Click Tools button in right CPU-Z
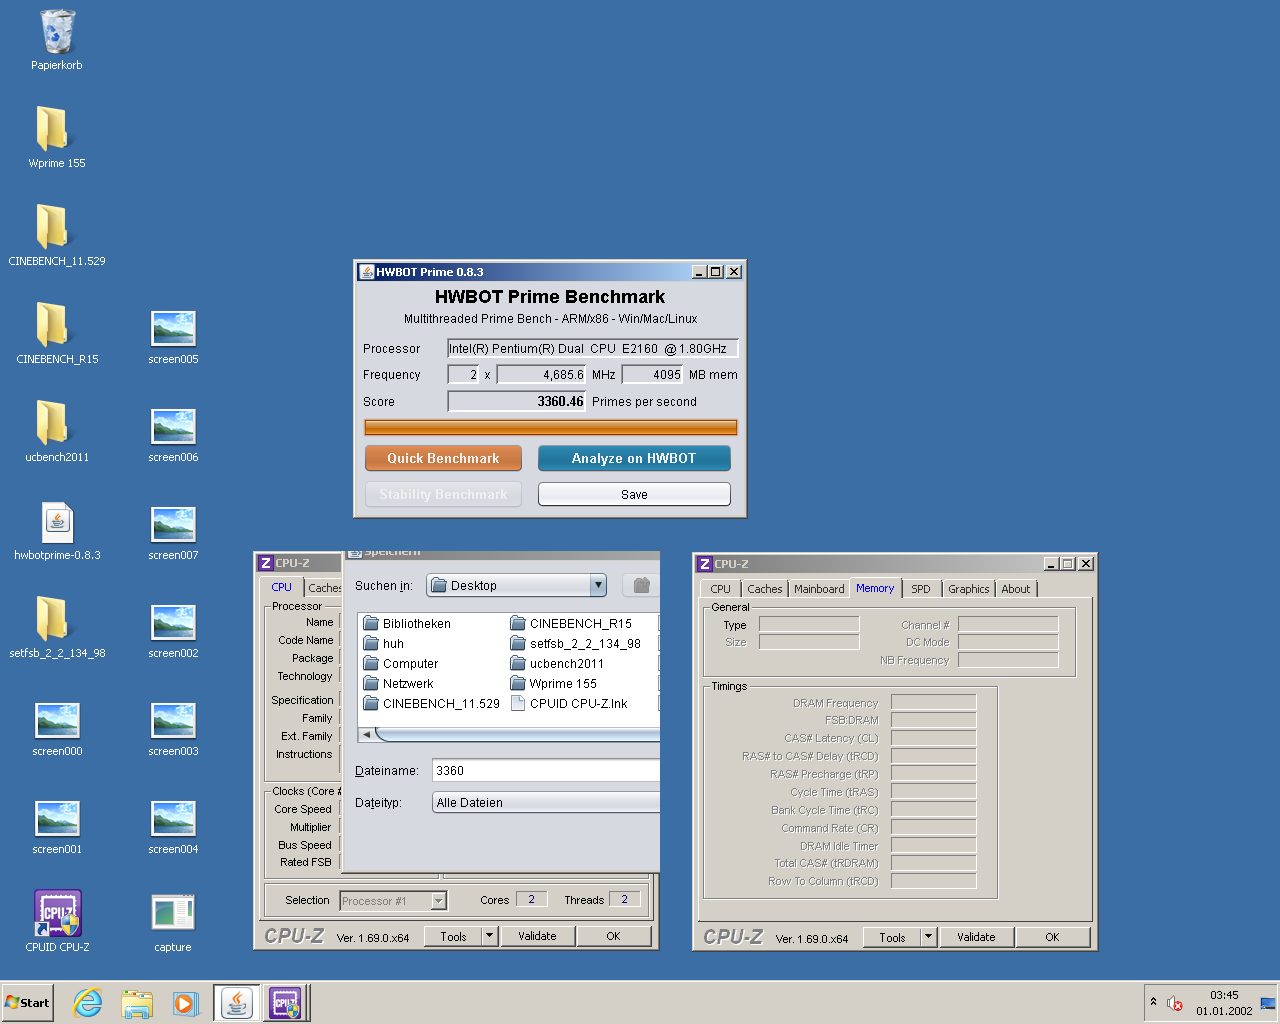The width and height of the screenshot is (1280, 1024). tap(892, 937)
